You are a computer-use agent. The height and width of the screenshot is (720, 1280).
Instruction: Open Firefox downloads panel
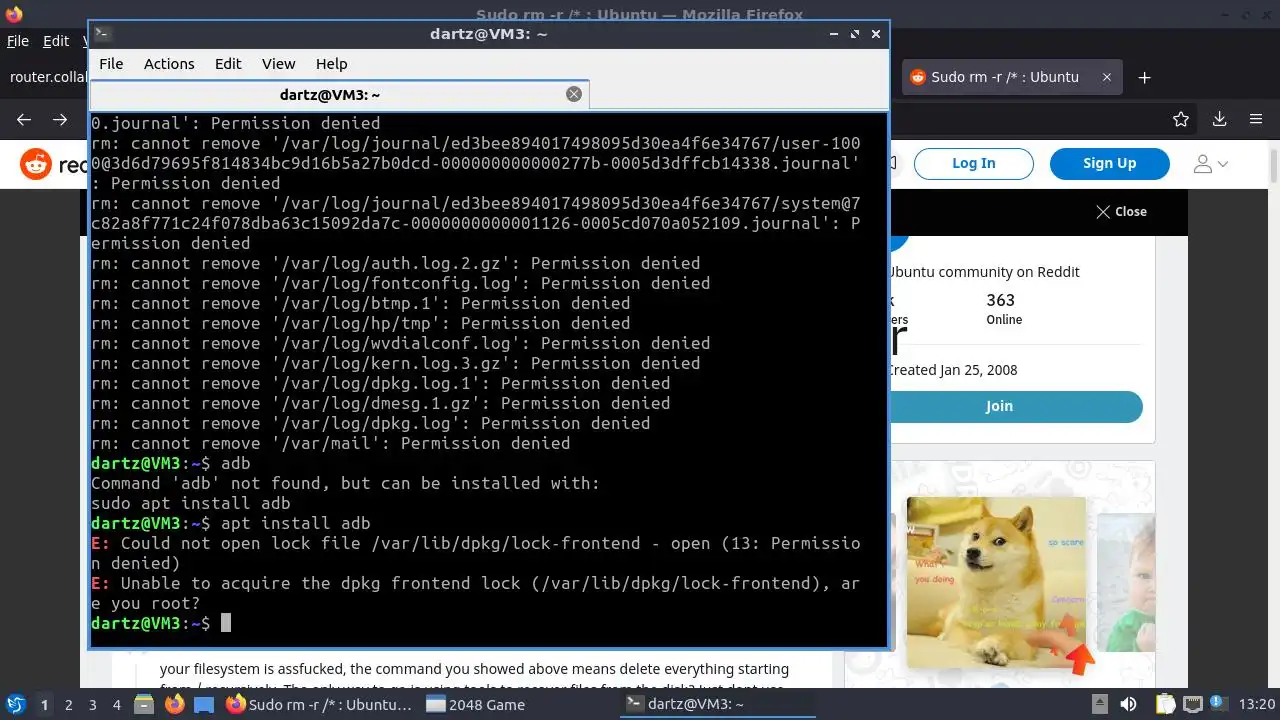coord(1219,119)
